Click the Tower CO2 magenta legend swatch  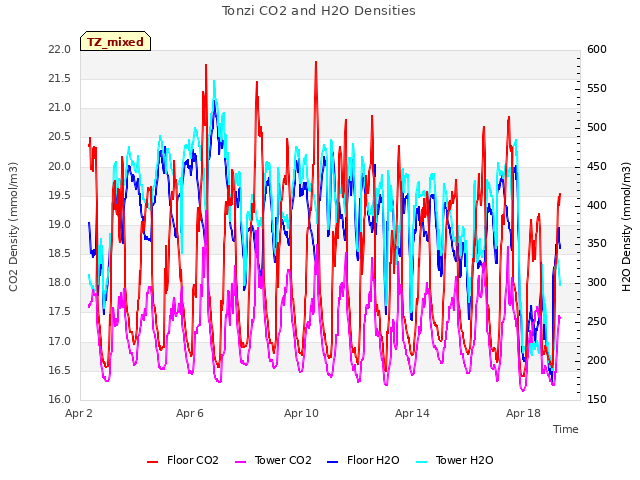click(241, 462)
